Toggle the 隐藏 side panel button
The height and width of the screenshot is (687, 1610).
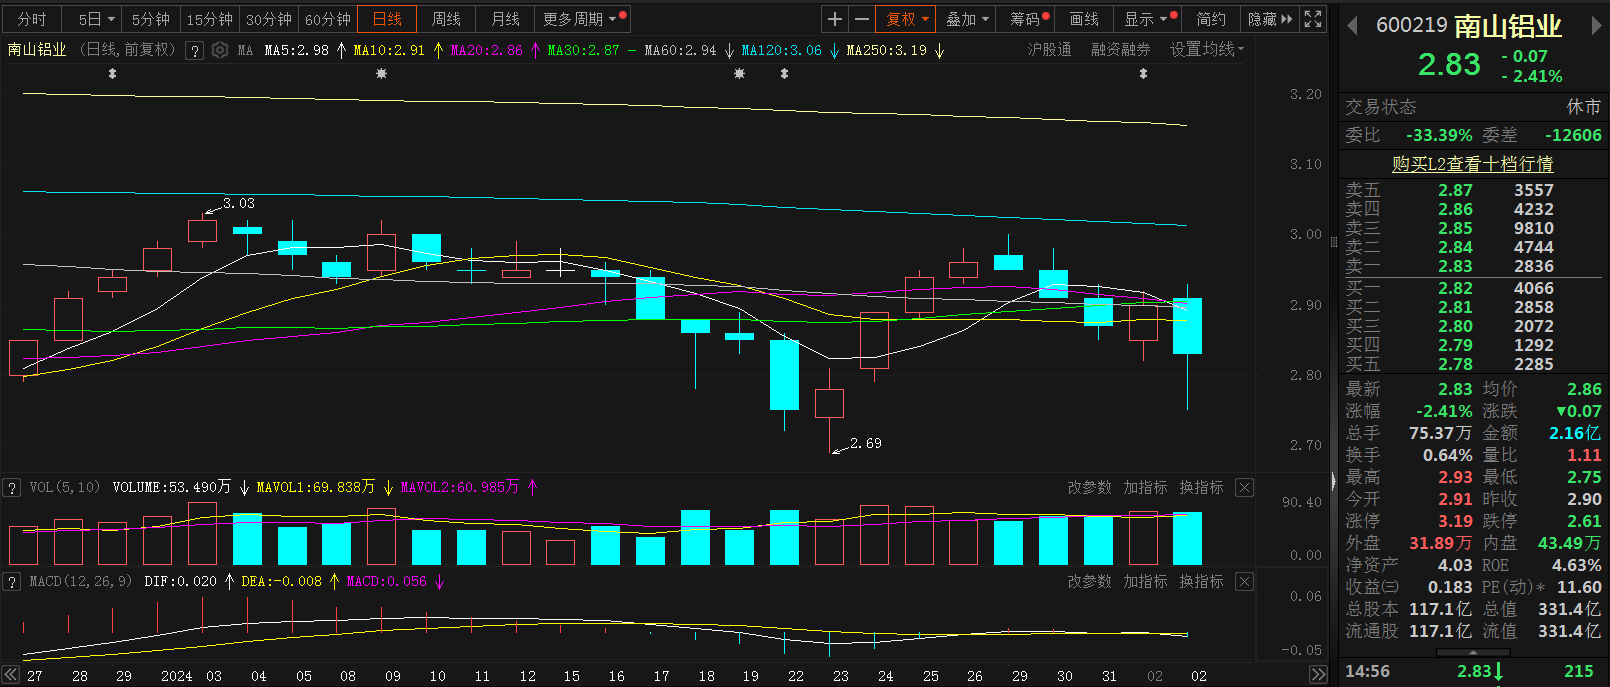1270,19
